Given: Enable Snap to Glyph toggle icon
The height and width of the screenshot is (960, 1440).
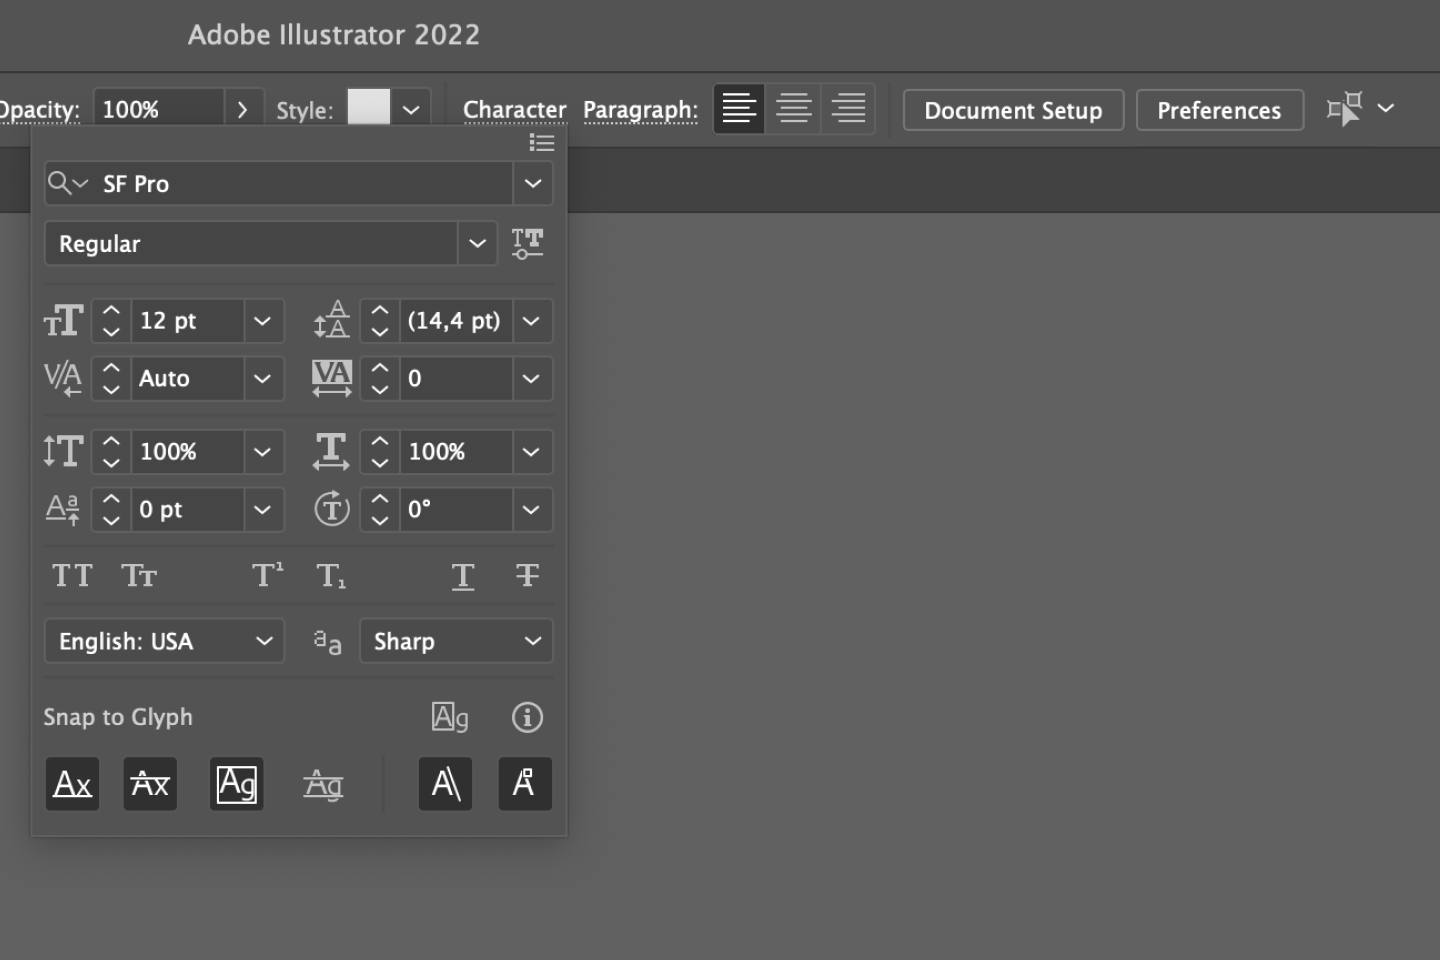Looking at the screenshot, I should [450, 717].
